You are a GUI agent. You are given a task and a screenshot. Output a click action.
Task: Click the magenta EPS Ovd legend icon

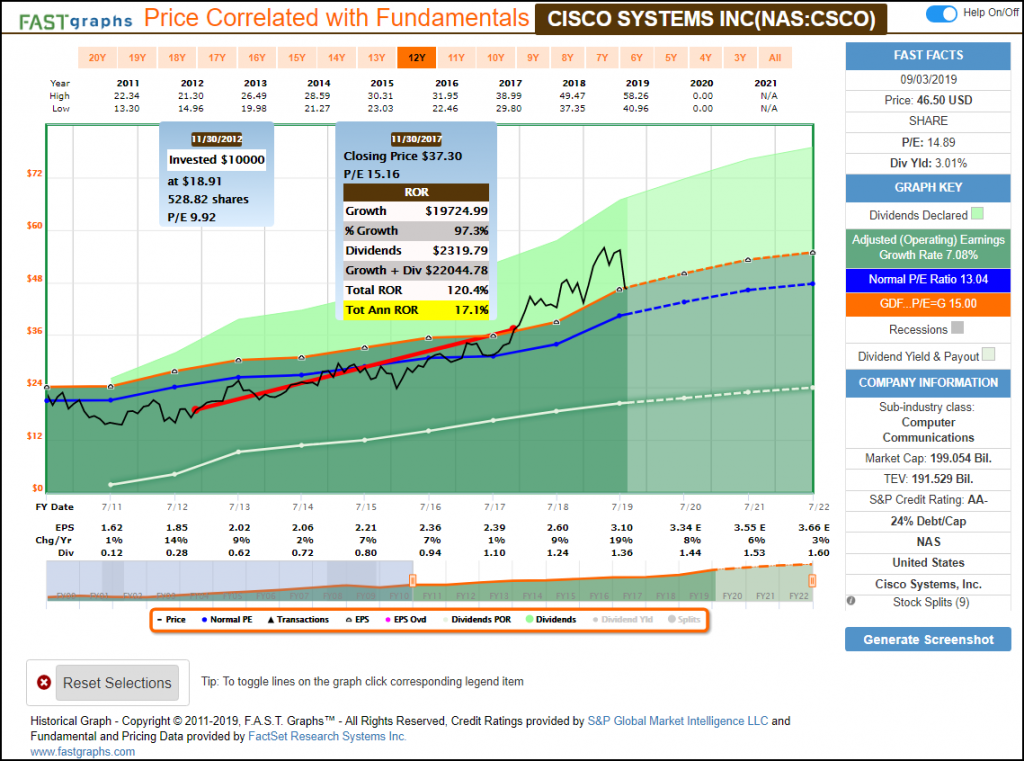click(388, 620)
